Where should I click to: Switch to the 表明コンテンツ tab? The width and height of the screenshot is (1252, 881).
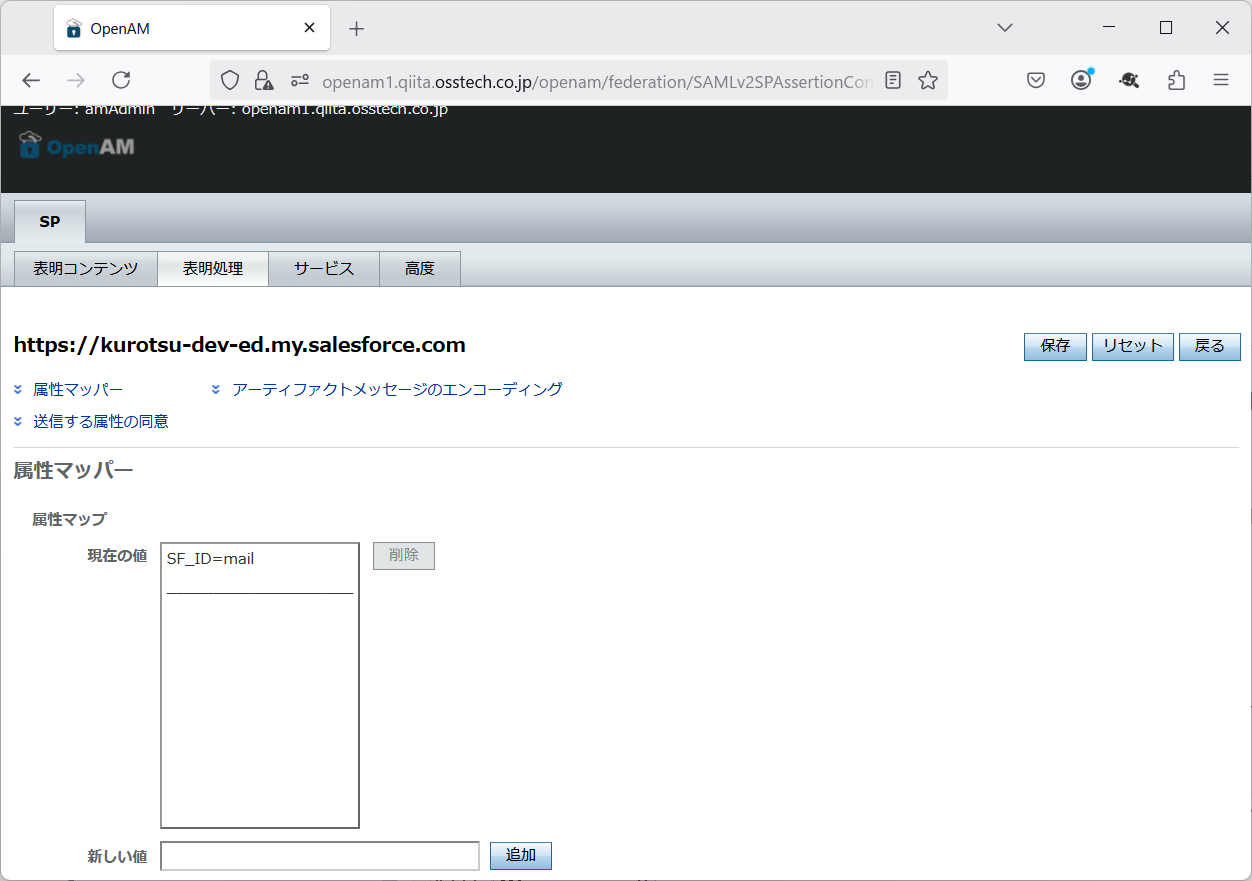pyautogui.click(x=86, y=269)
